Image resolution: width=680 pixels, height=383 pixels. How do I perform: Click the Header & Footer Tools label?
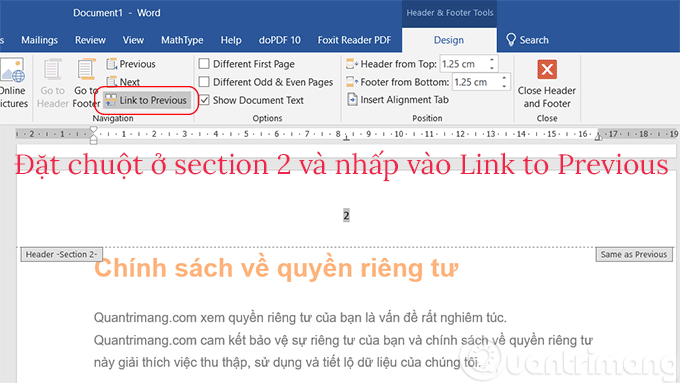pyautogui.click(x=449, y=13)
